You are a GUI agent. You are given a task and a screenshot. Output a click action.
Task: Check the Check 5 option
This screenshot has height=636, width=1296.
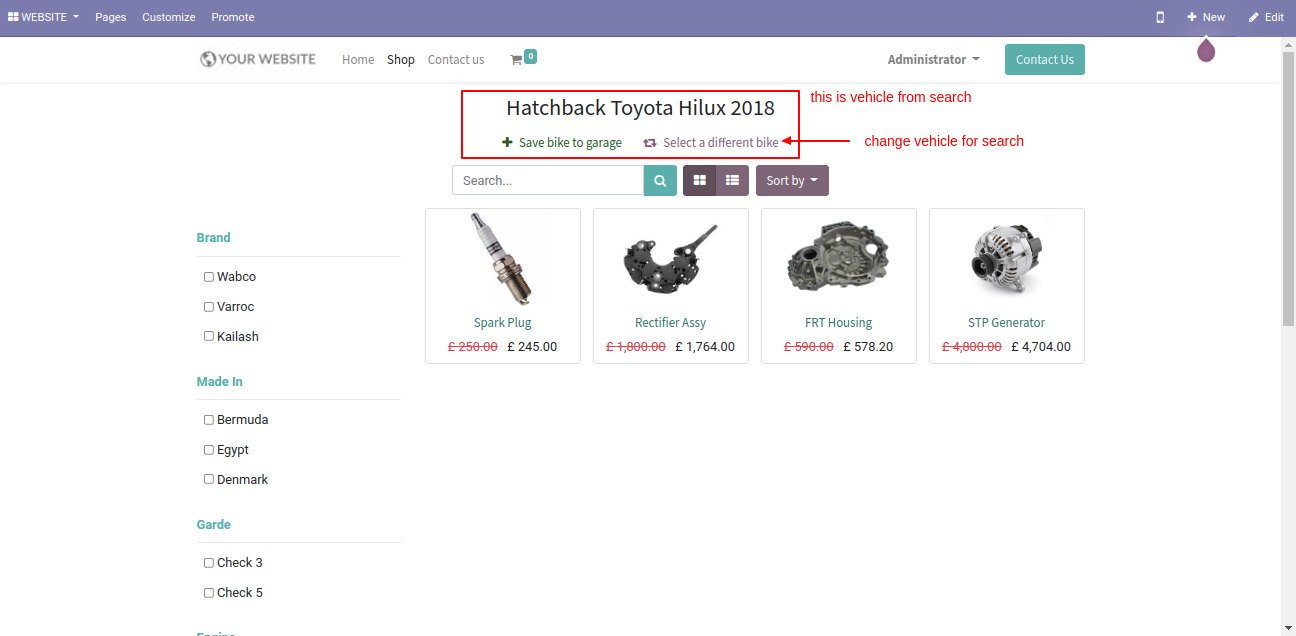209,593
